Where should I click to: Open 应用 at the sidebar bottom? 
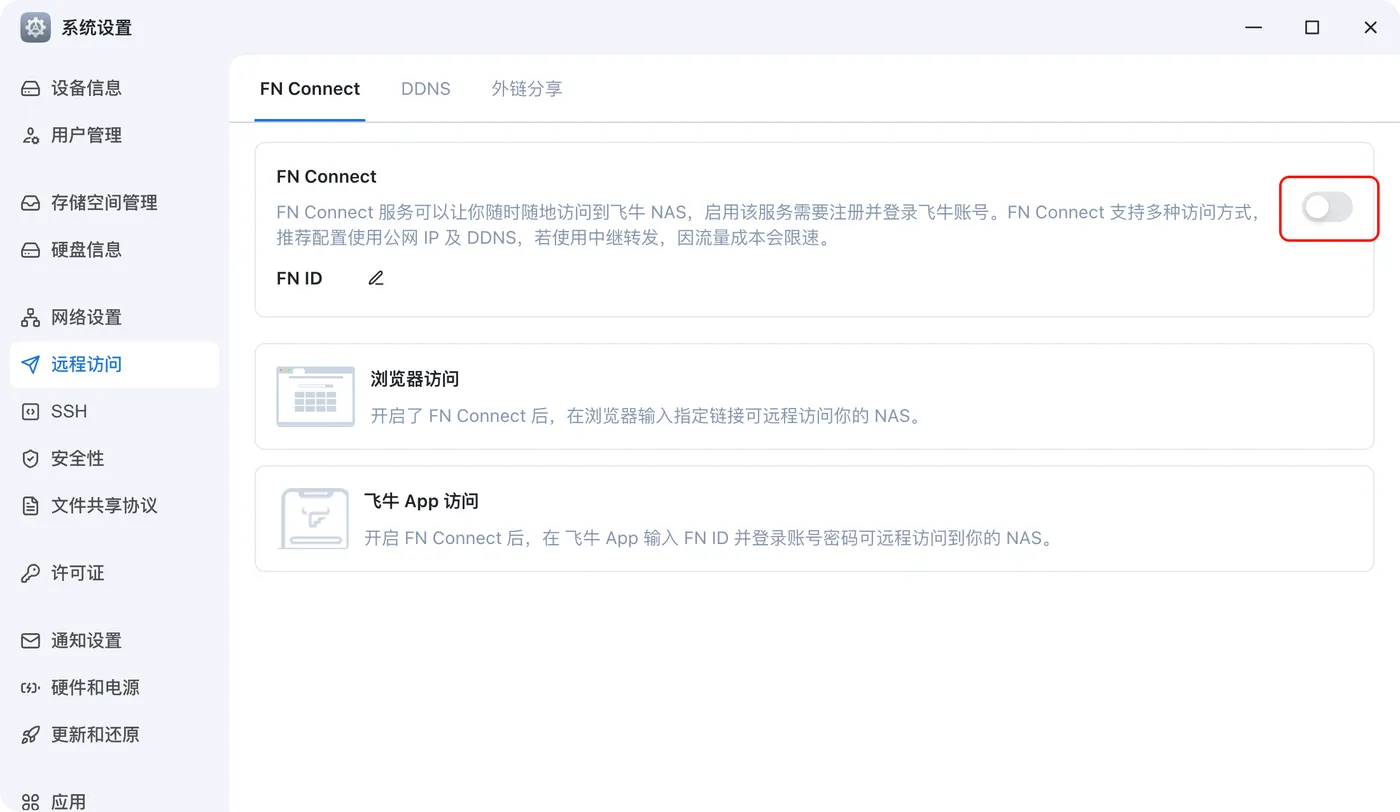coord(70,800)
